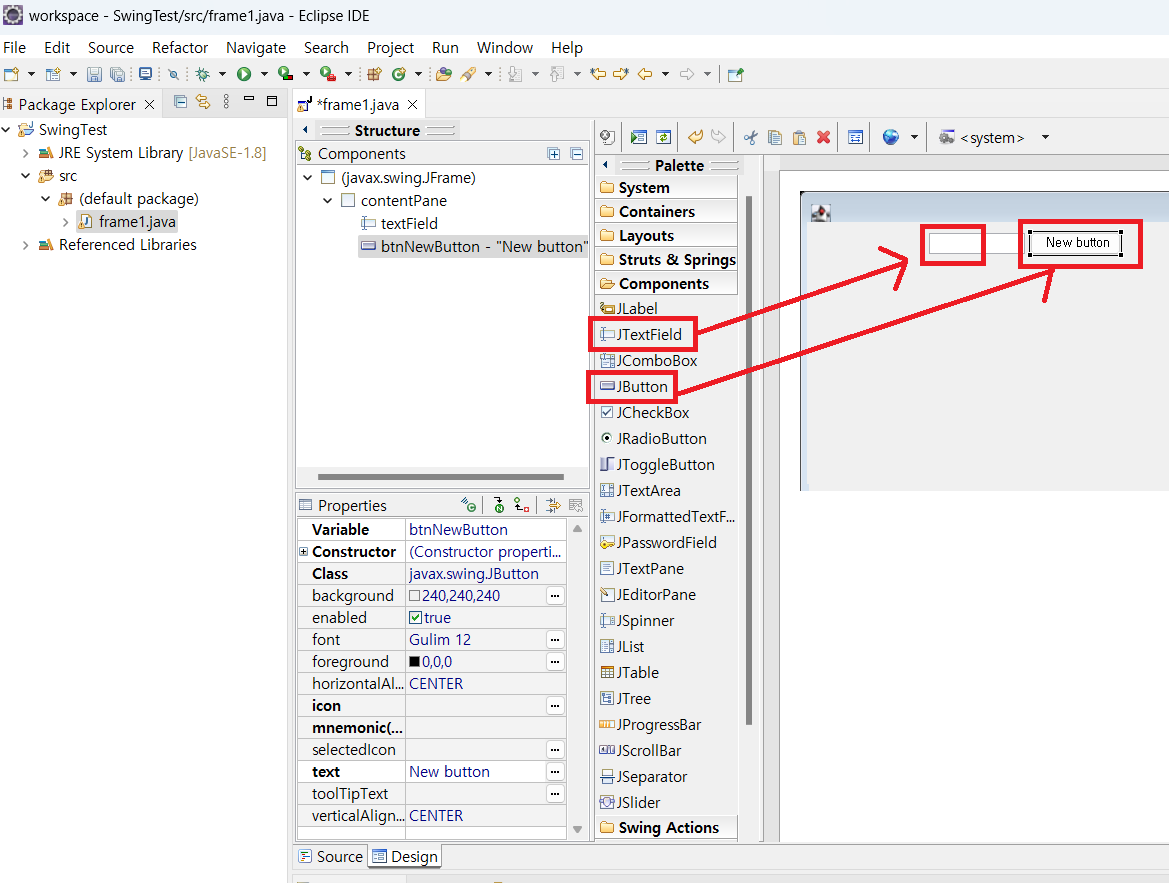Open the Refactor menu
The image size is (1169, 883).
tap(180, 48)
